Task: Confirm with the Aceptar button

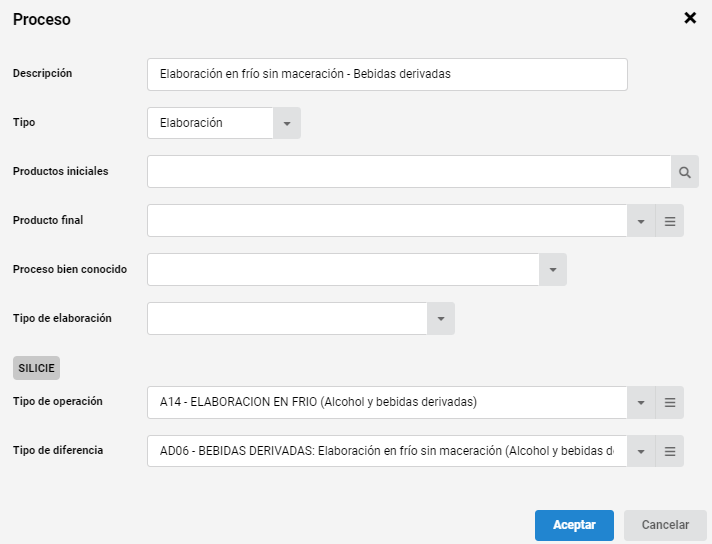Action: (574, 525)
